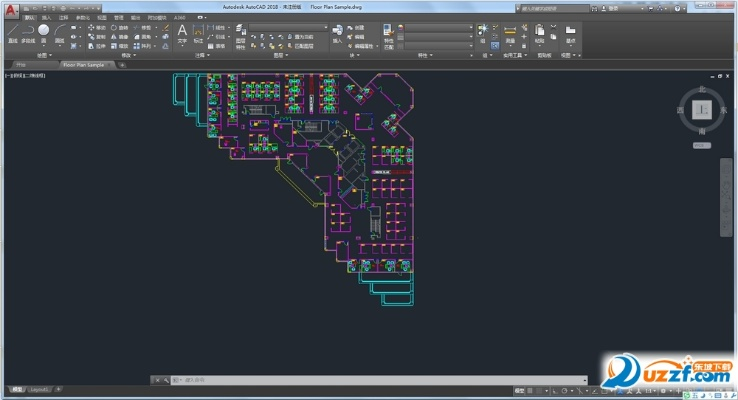Screen dimensions: 738x400
Task: Switch to the Layout1 tab at bottom
Action: pyautogui.click(x=39, y=389)
